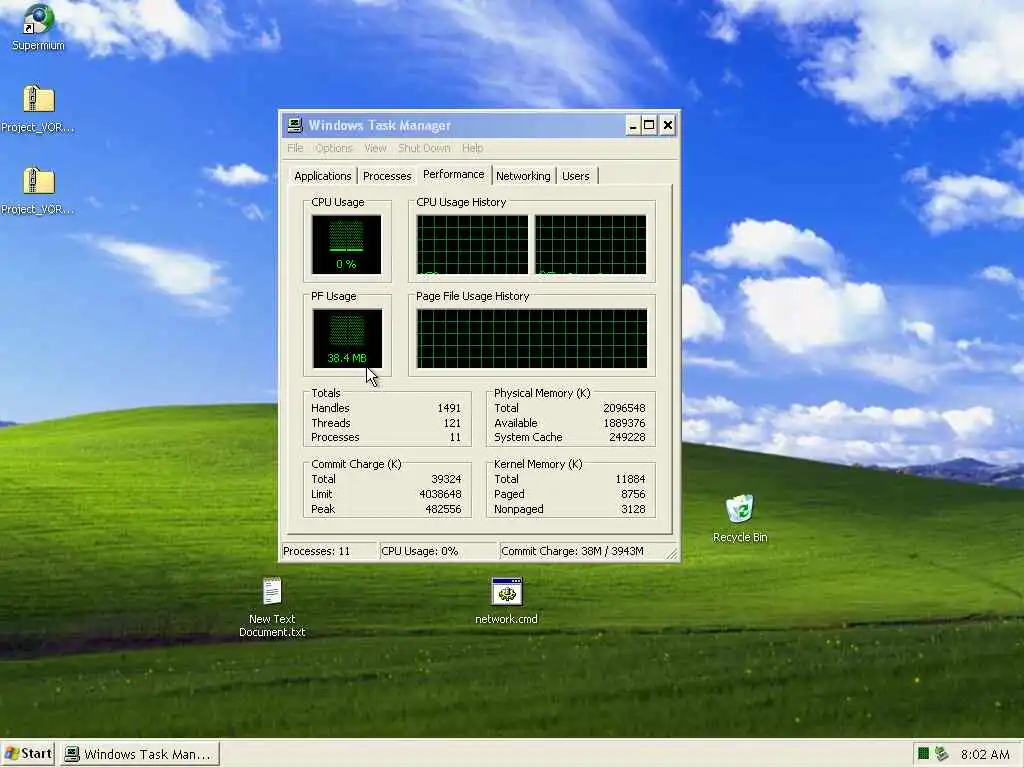This screenshot has height=768, width=1024.
Task: Click Kernel Memory Nonpaged 3128
Action: pyautogui.click(x=633, y=509)
